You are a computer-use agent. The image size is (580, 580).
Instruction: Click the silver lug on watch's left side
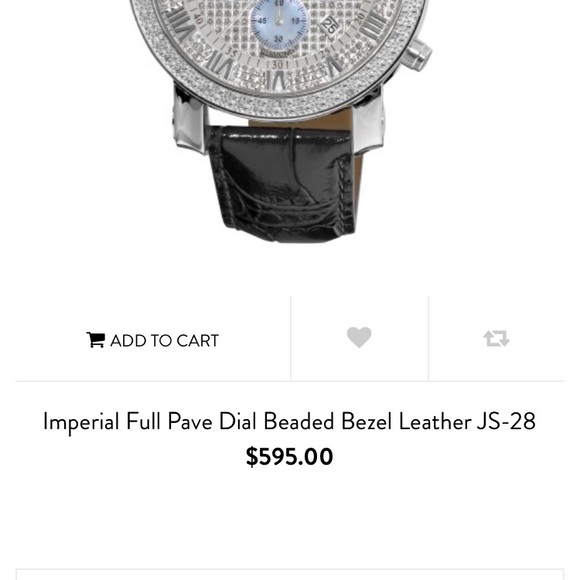pyautogui.click(x=189, y=120)
